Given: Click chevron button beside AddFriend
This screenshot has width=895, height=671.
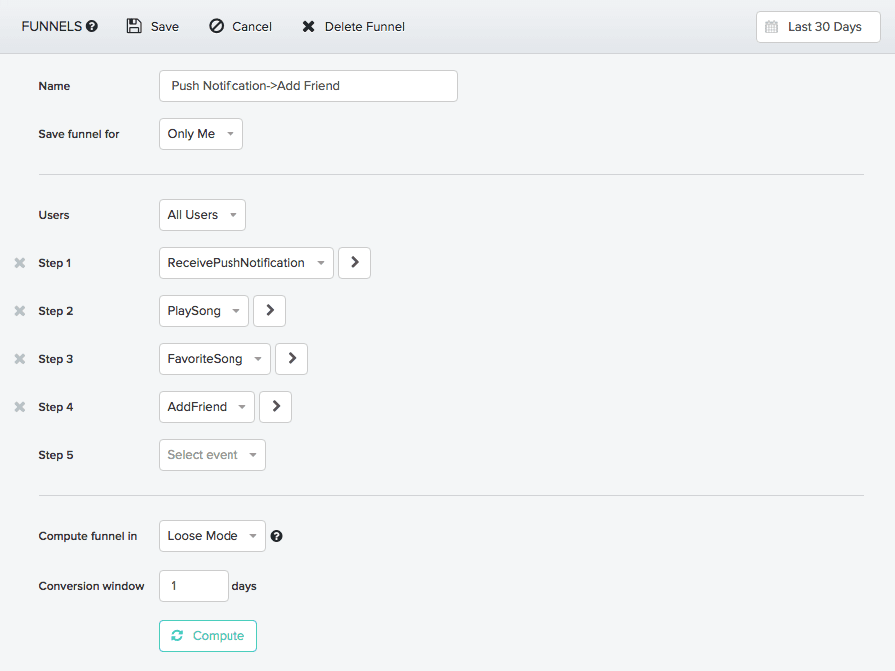Looking at the screenshot, I should coord(275,407).
